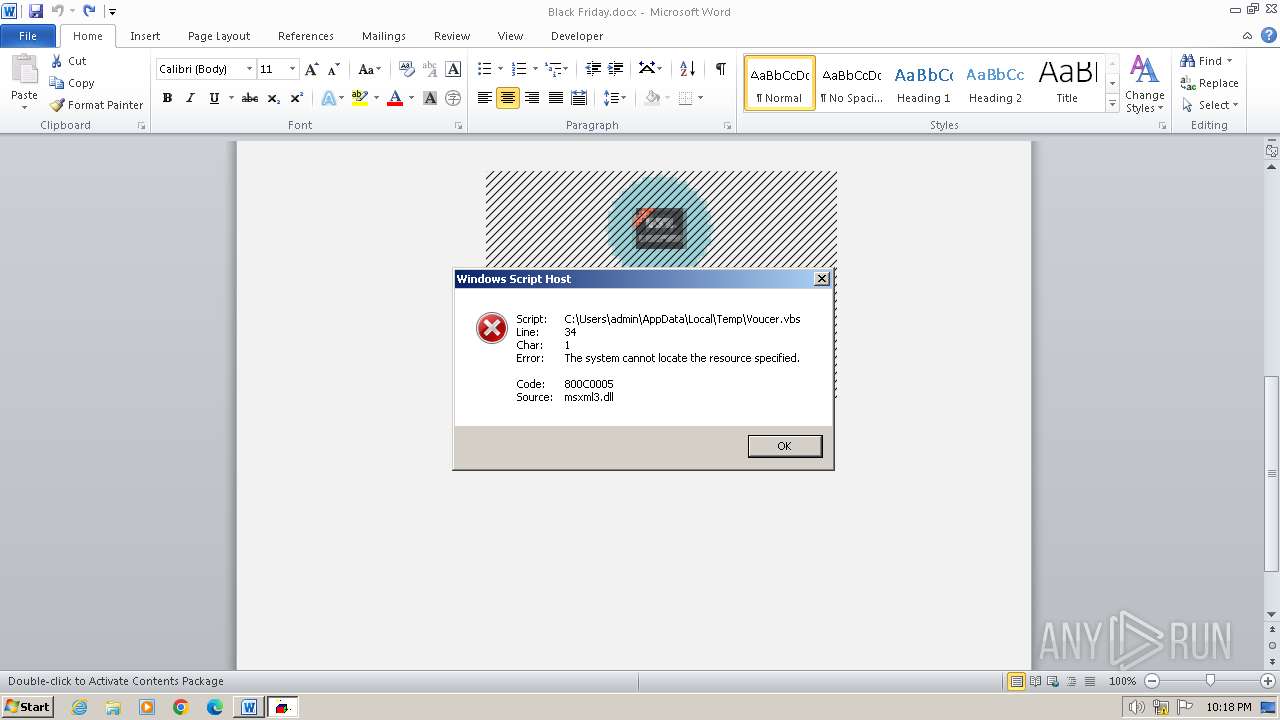The height and width of the screenshot is (720, 1280).
Task: Click OK in Windows Script Host dialog
Action: pyautogui.click(x=785, y=446)
